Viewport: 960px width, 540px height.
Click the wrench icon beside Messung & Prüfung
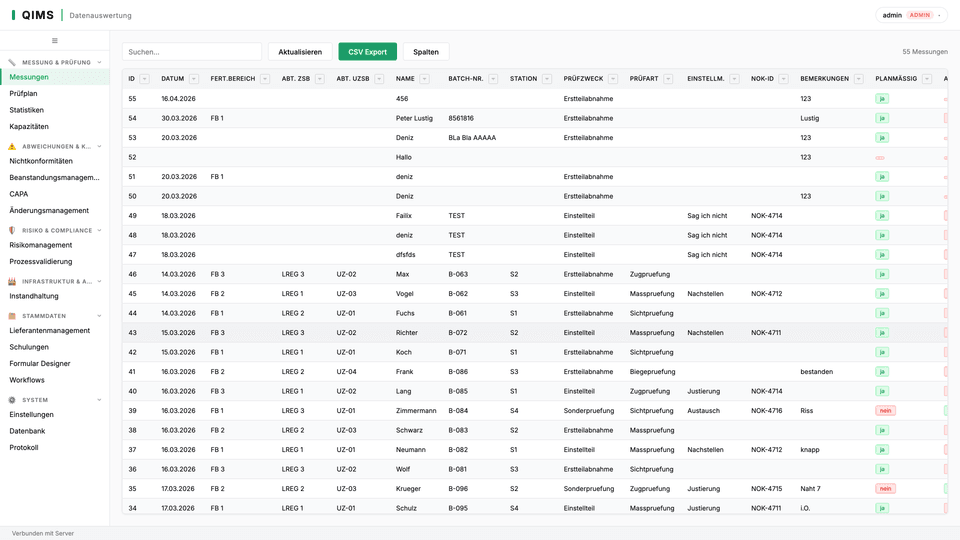[x=12, y=62]
